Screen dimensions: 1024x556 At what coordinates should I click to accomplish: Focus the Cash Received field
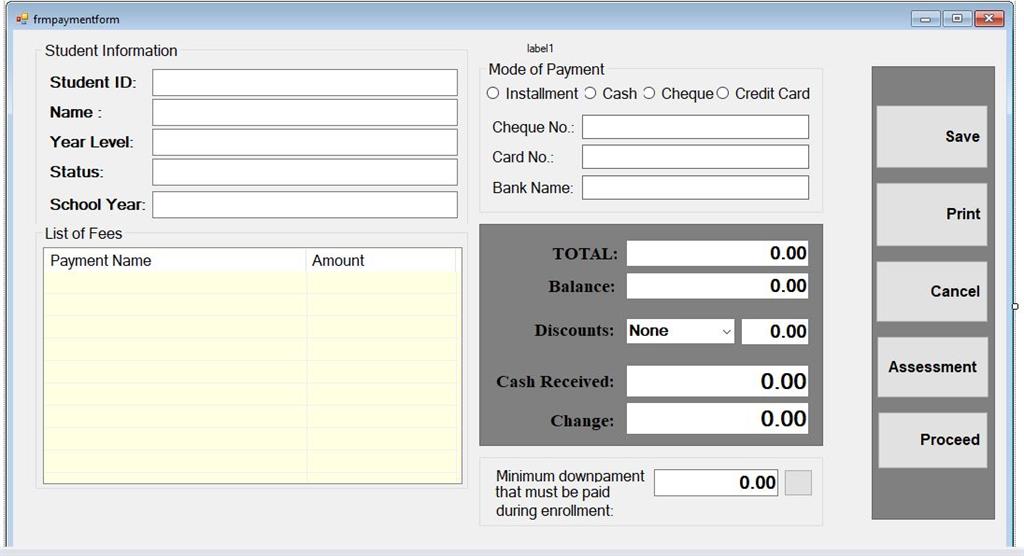click(x=717, y=381)
